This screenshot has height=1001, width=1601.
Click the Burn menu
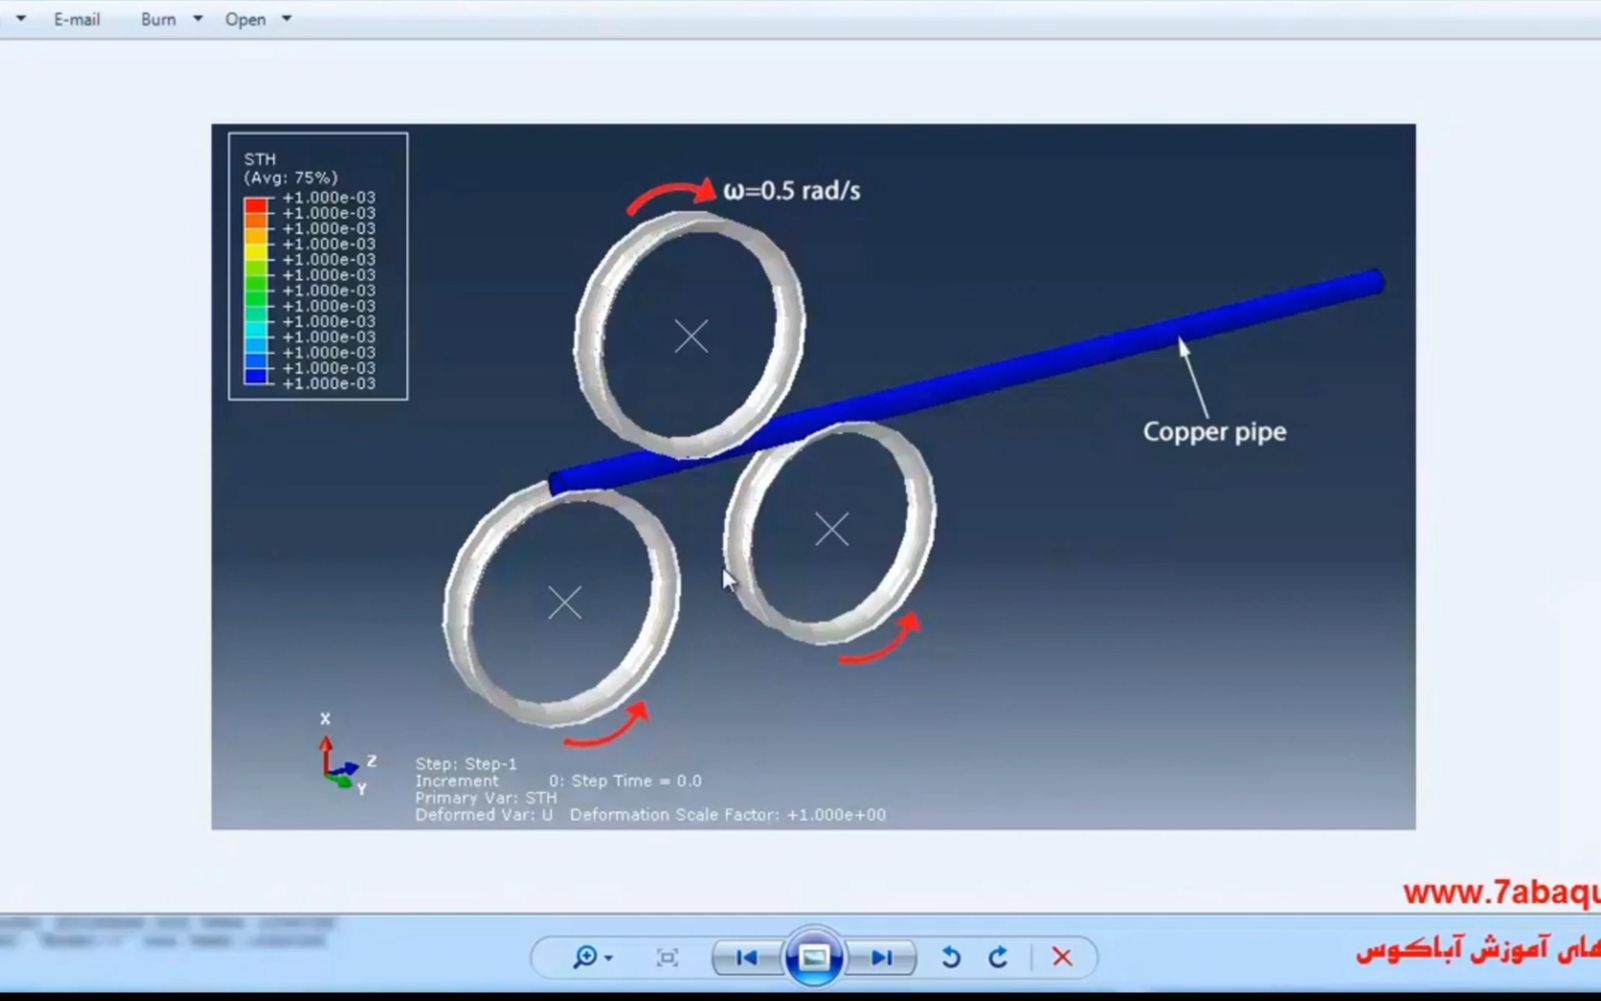pyautogui.click(x=158, y=19)
